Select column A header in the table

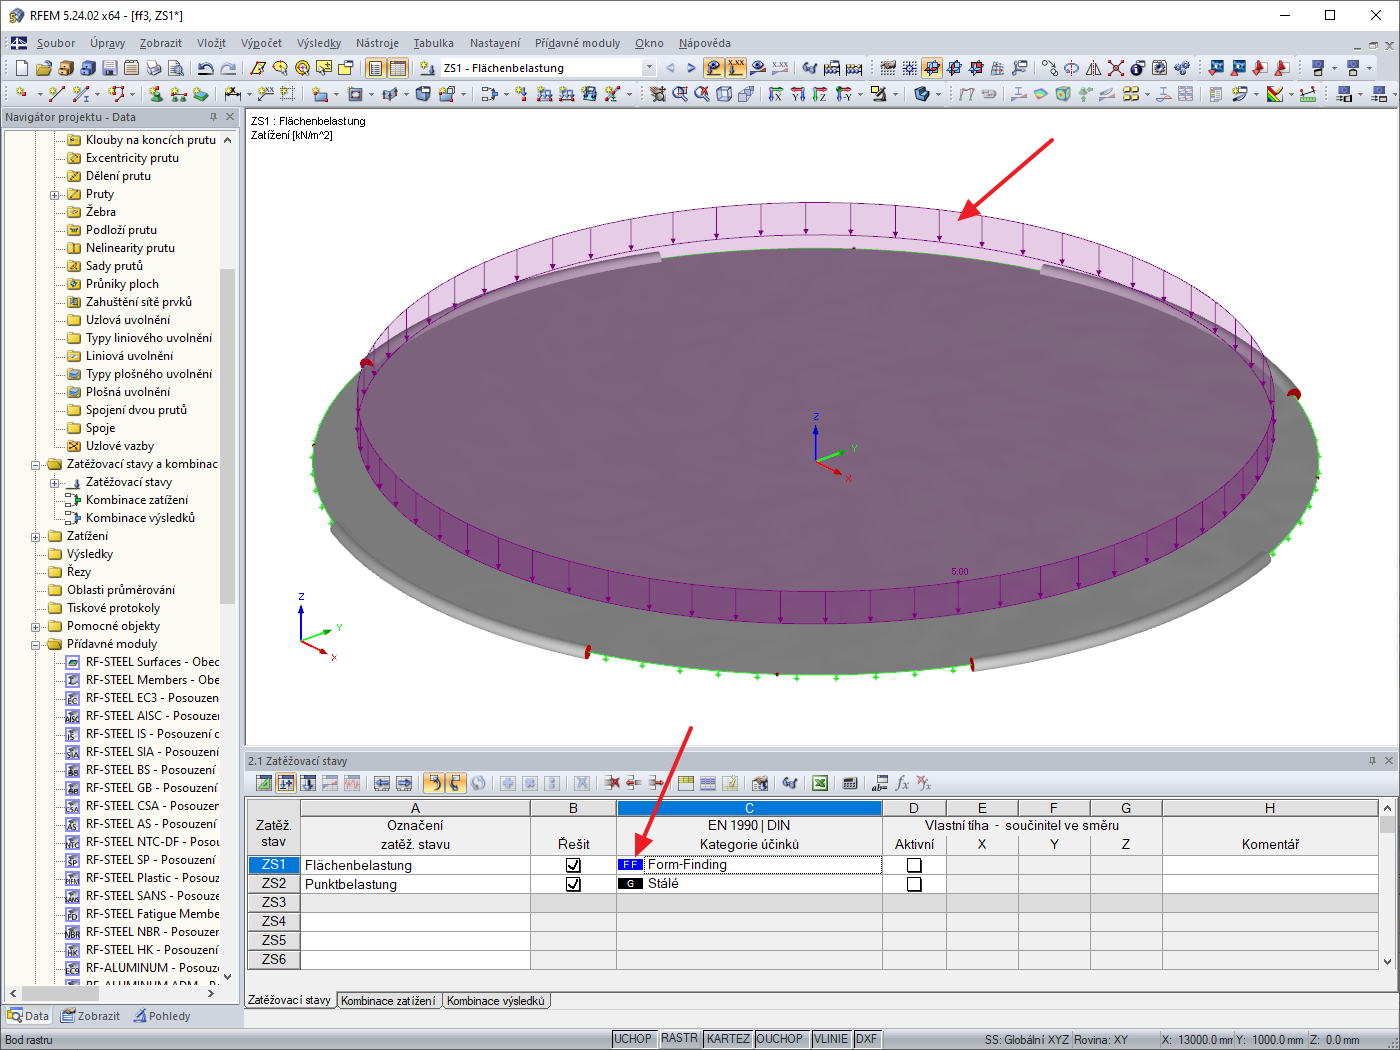415,808
